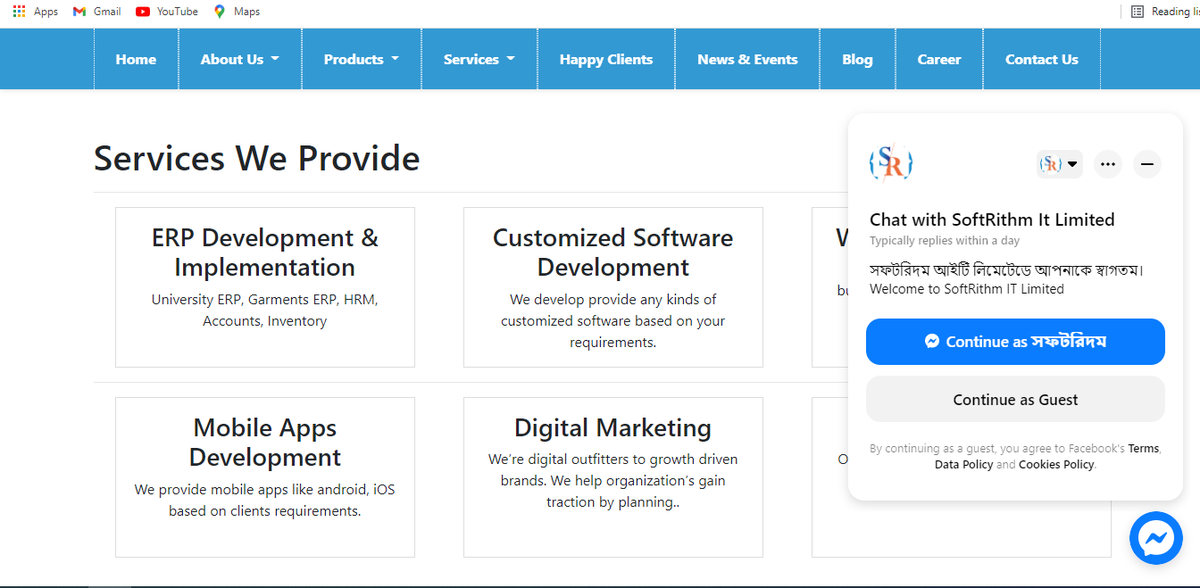Open the three-dots chat options menu
The width and height of the screenshot is (1200, 588).
coord(1107,164)
